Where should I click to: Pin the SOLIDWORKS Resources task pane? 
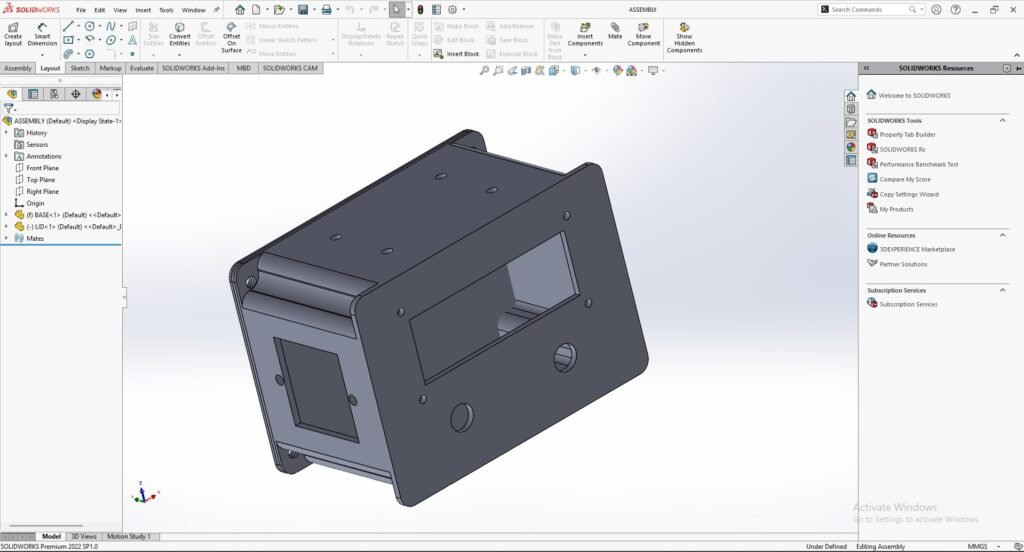point(1007,68)
